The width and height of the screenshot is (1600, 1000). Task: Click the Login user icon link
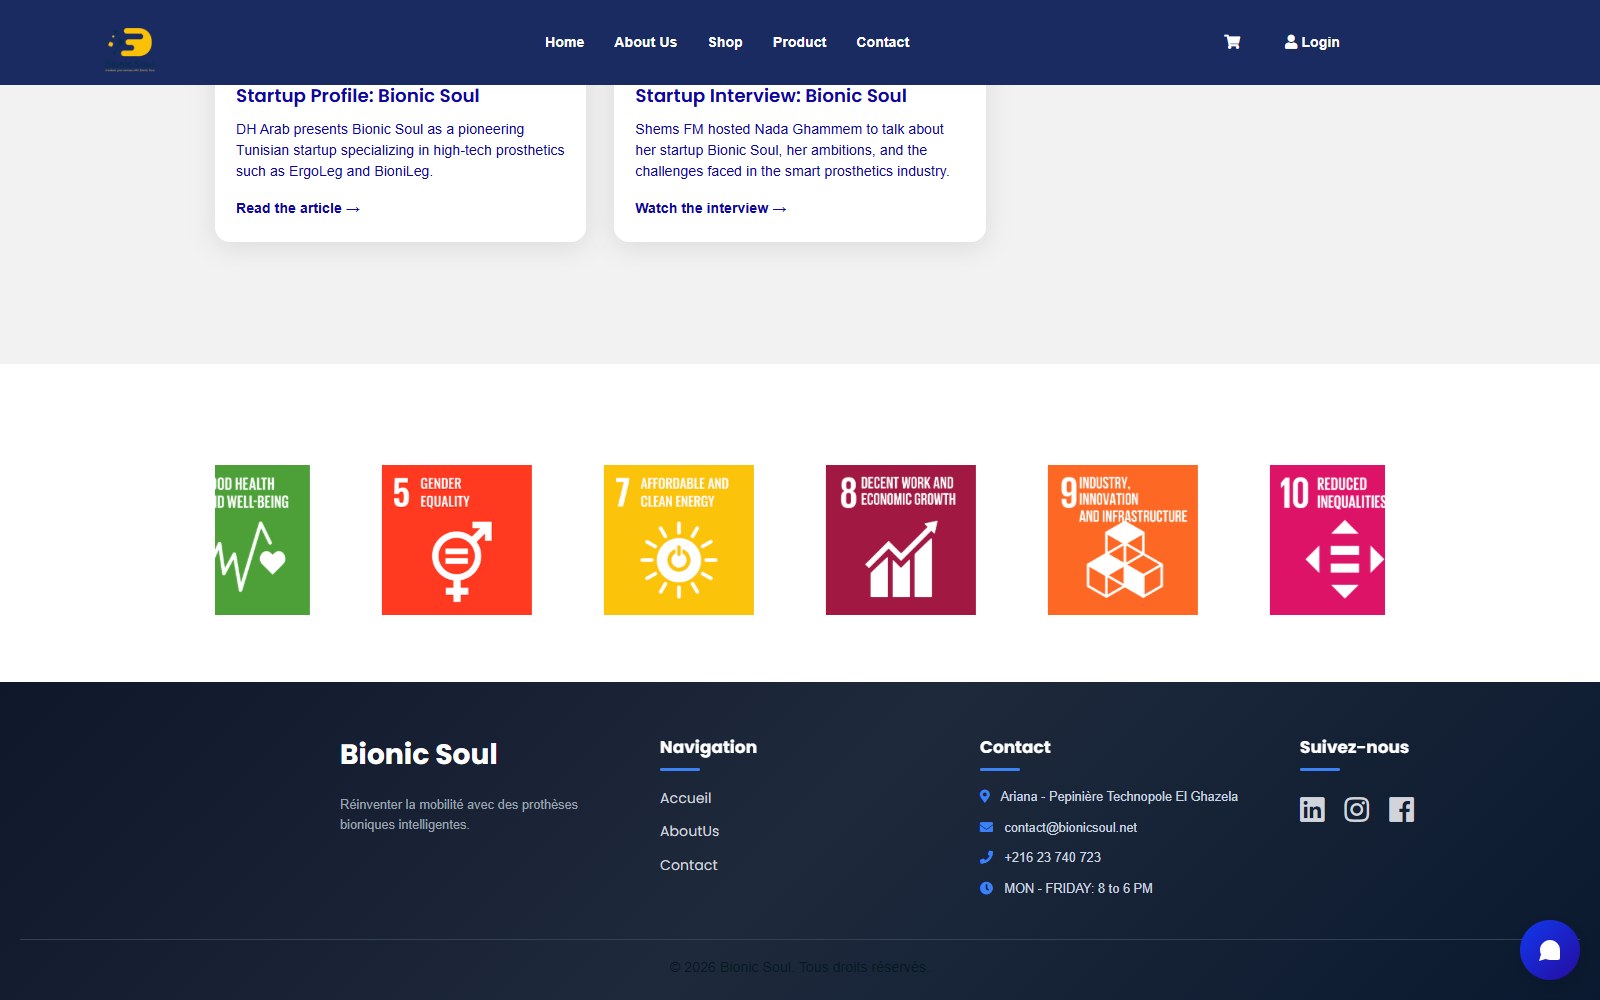click(x=1312, y=42)
